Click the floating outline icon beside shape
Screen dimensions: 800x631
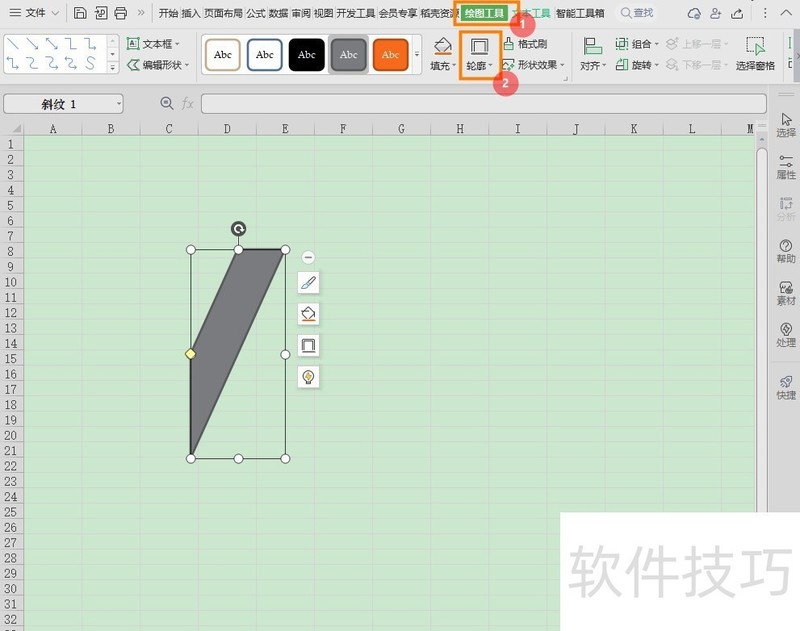(308, 346)
